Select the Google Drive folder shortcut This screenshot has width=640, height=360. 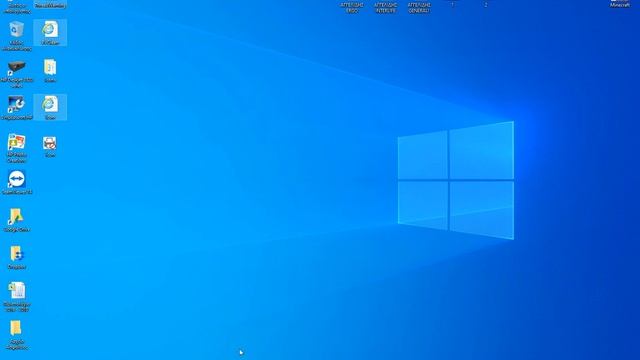(x=16, y=217)
